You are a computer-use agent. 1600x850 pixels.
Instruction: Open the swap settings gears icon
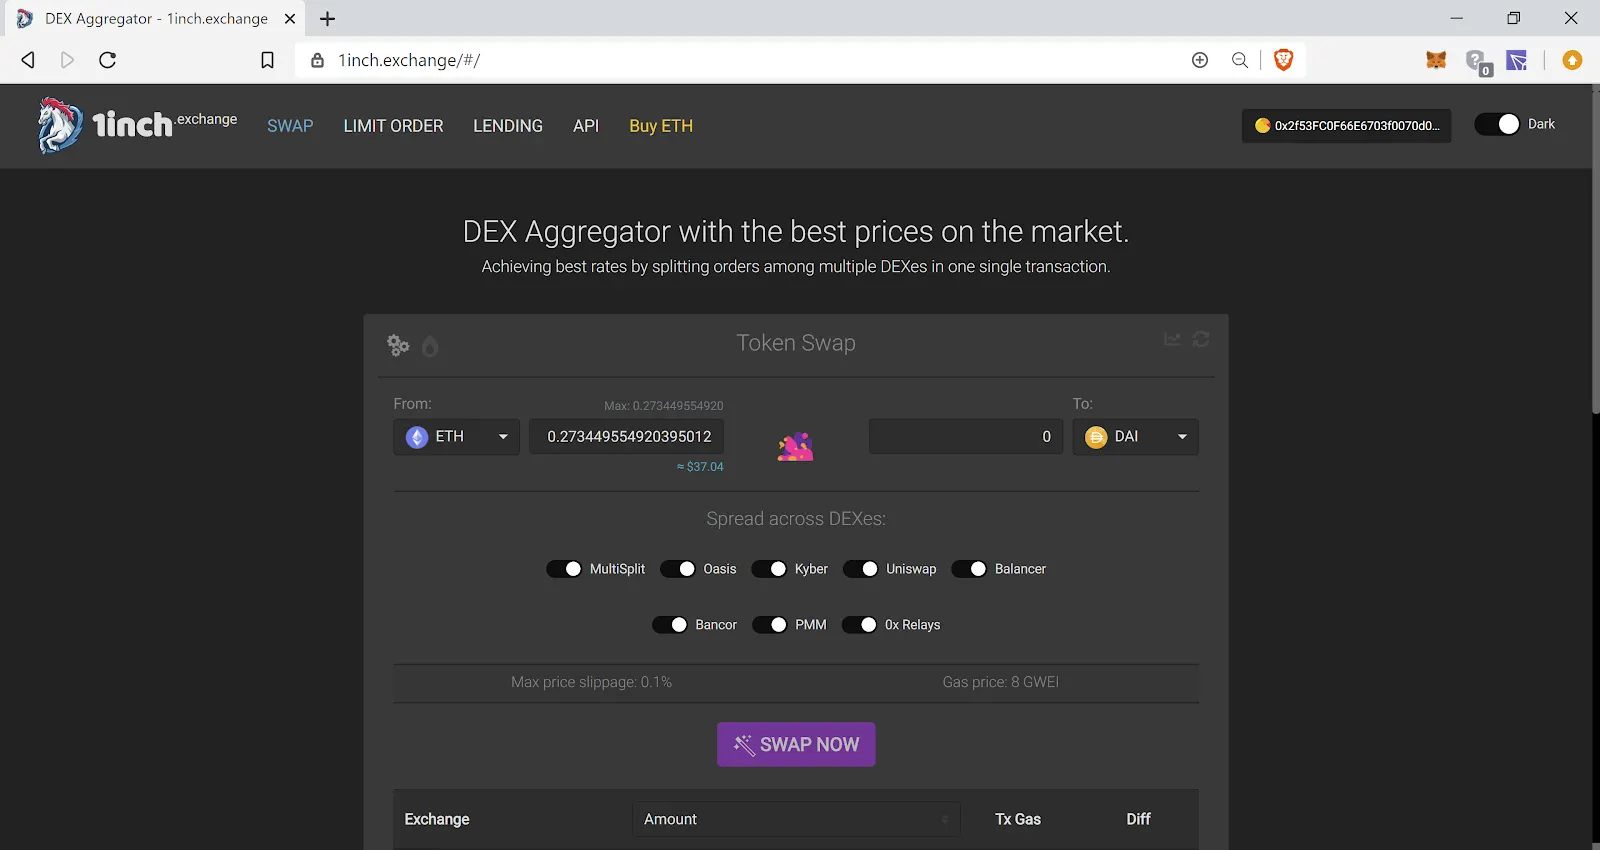point(398,345)
